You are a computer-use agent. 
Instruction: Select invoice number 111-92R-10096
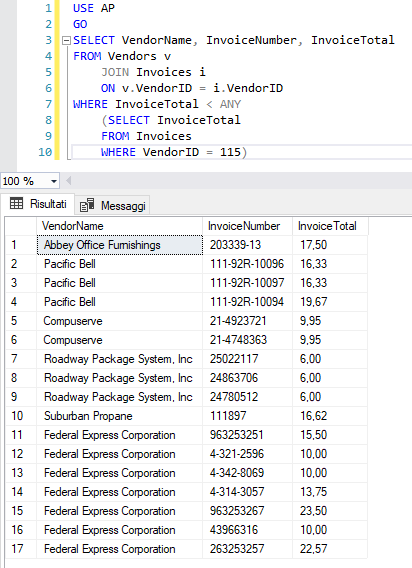click(x=247, y=264)
